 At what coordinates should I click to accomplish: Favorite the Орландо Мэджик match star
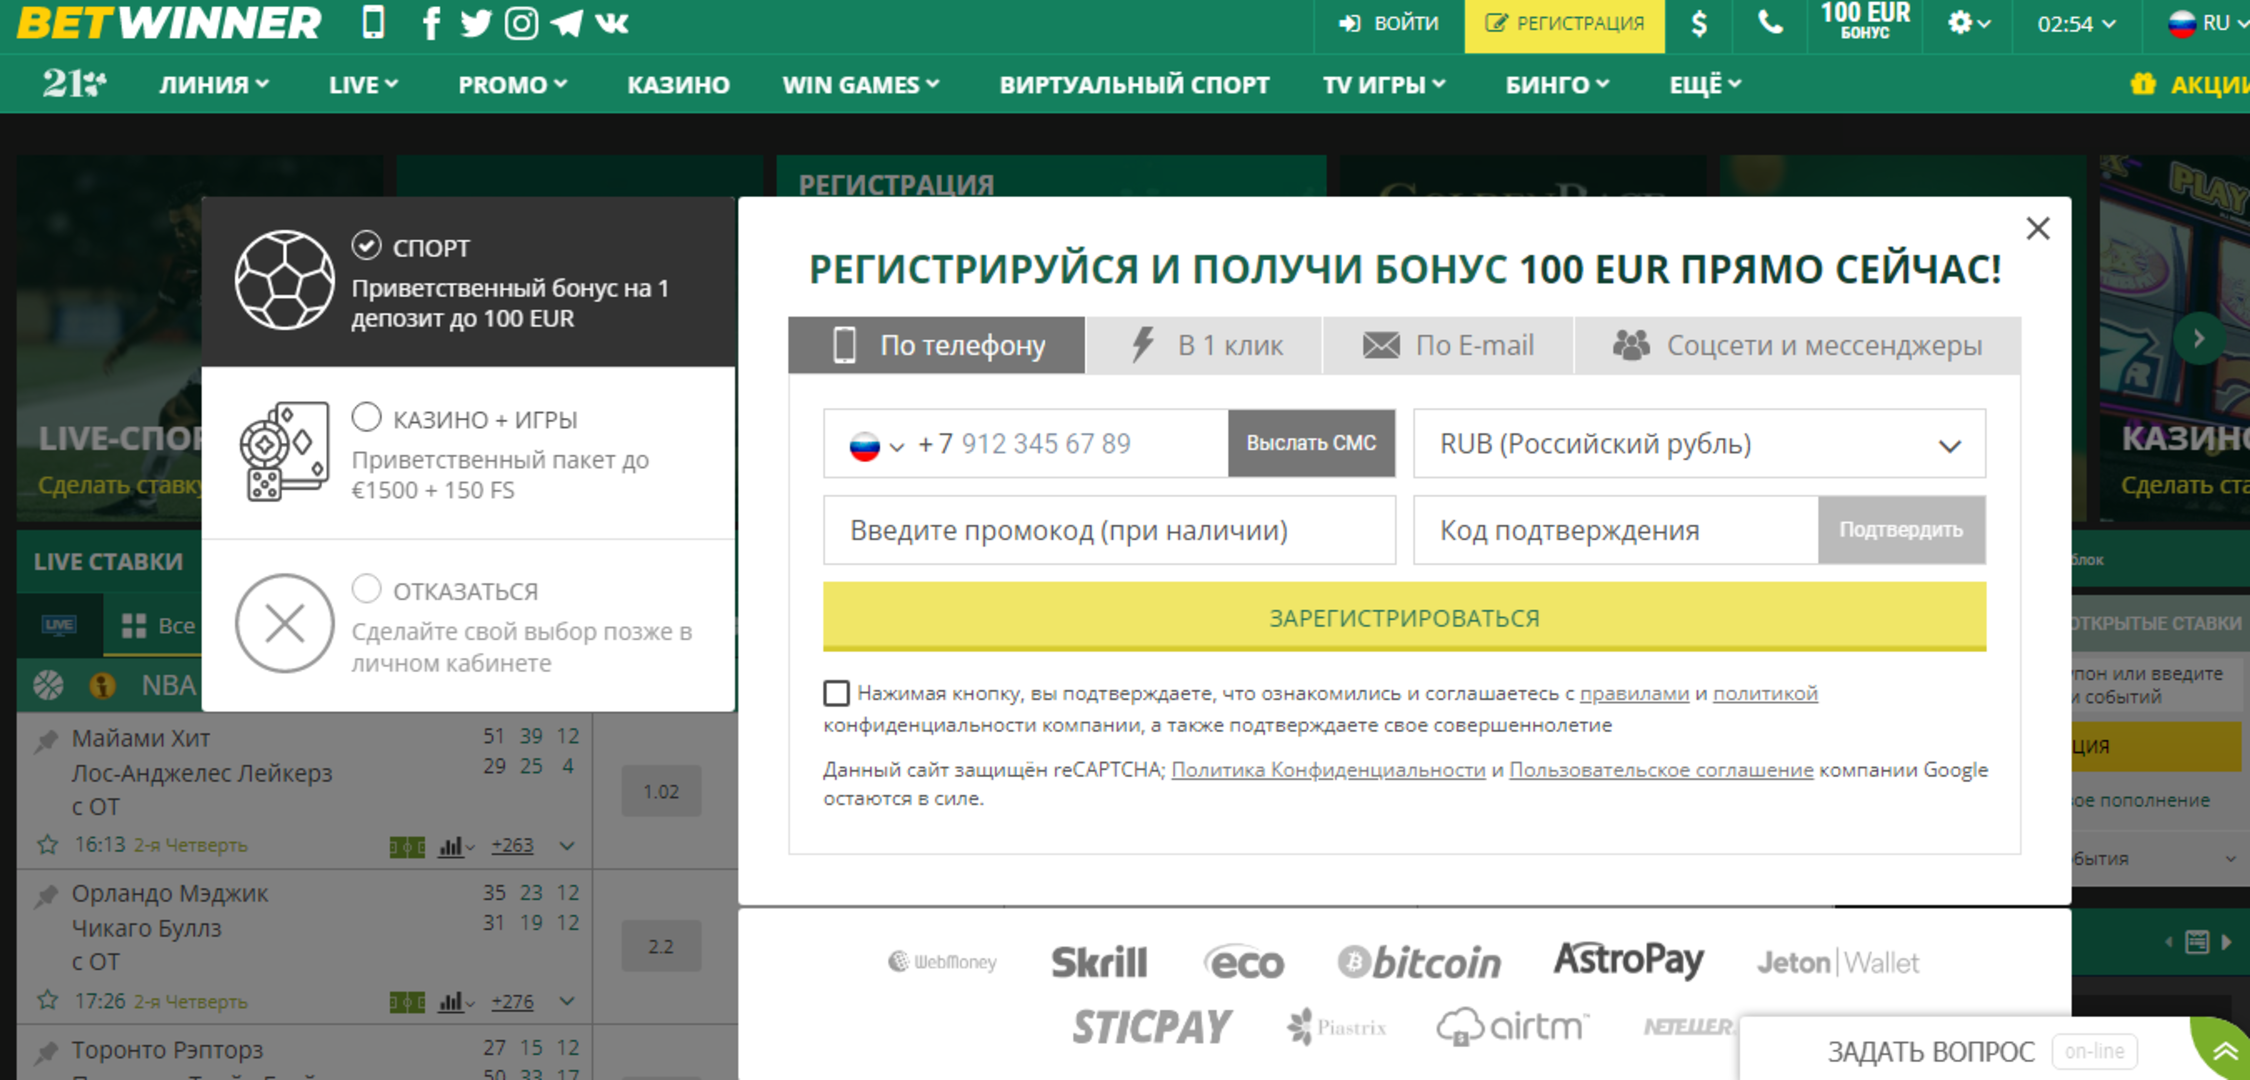[47, 1000]
